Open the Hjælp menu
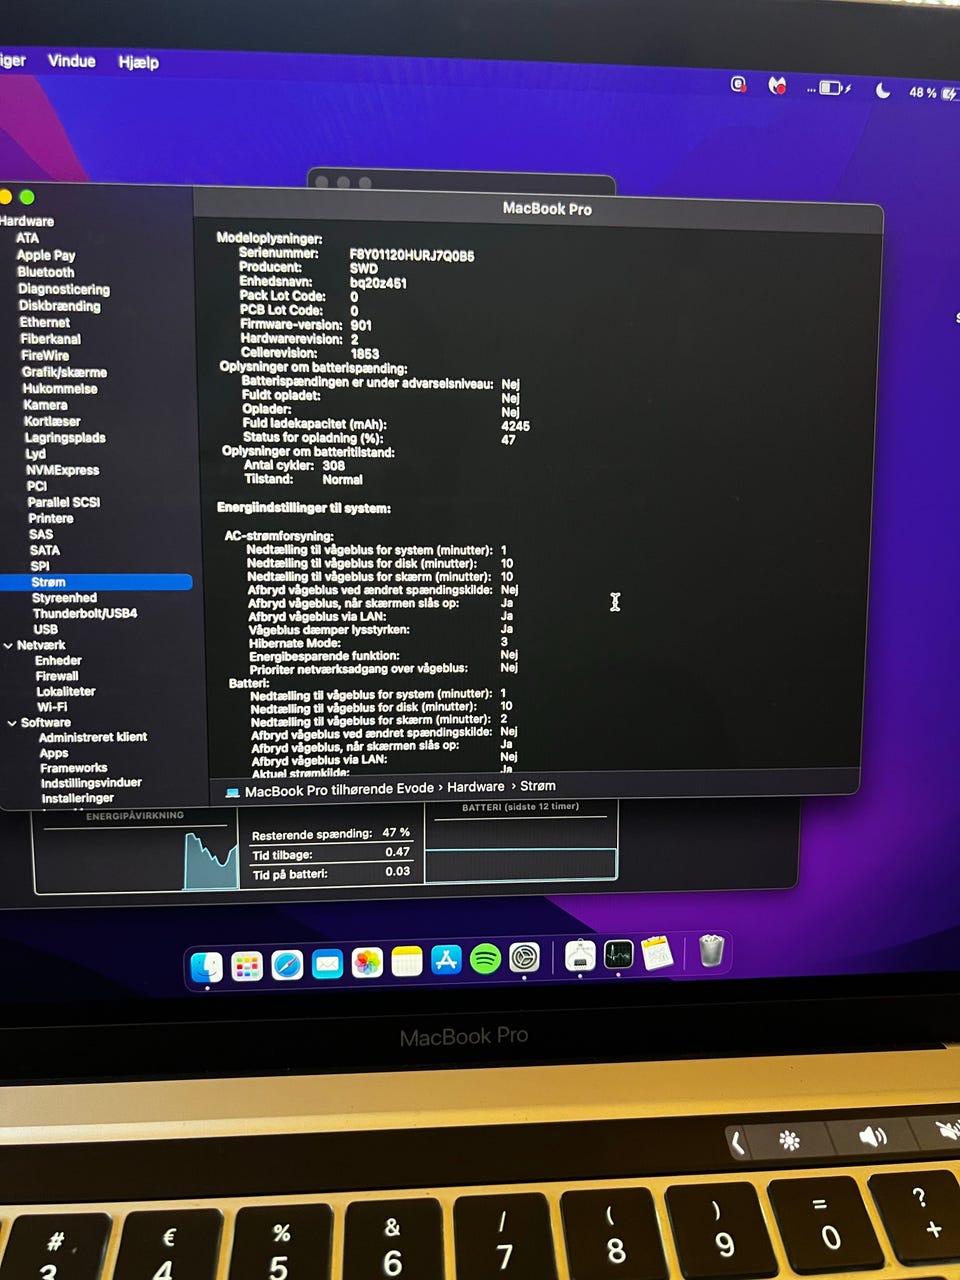The height and width of the screenshot is (1280, 960). [x=138, y=62]
